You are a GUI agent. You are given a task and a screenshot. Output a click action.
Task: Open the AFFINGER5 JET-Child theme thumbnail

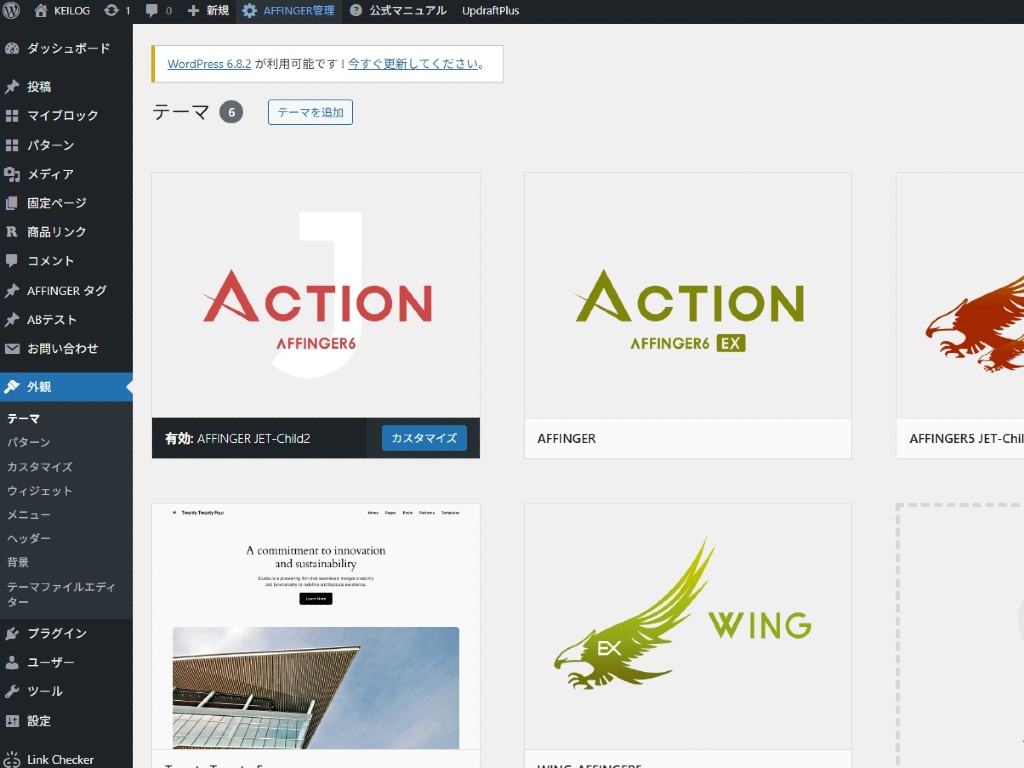click(x=960, y=295)
